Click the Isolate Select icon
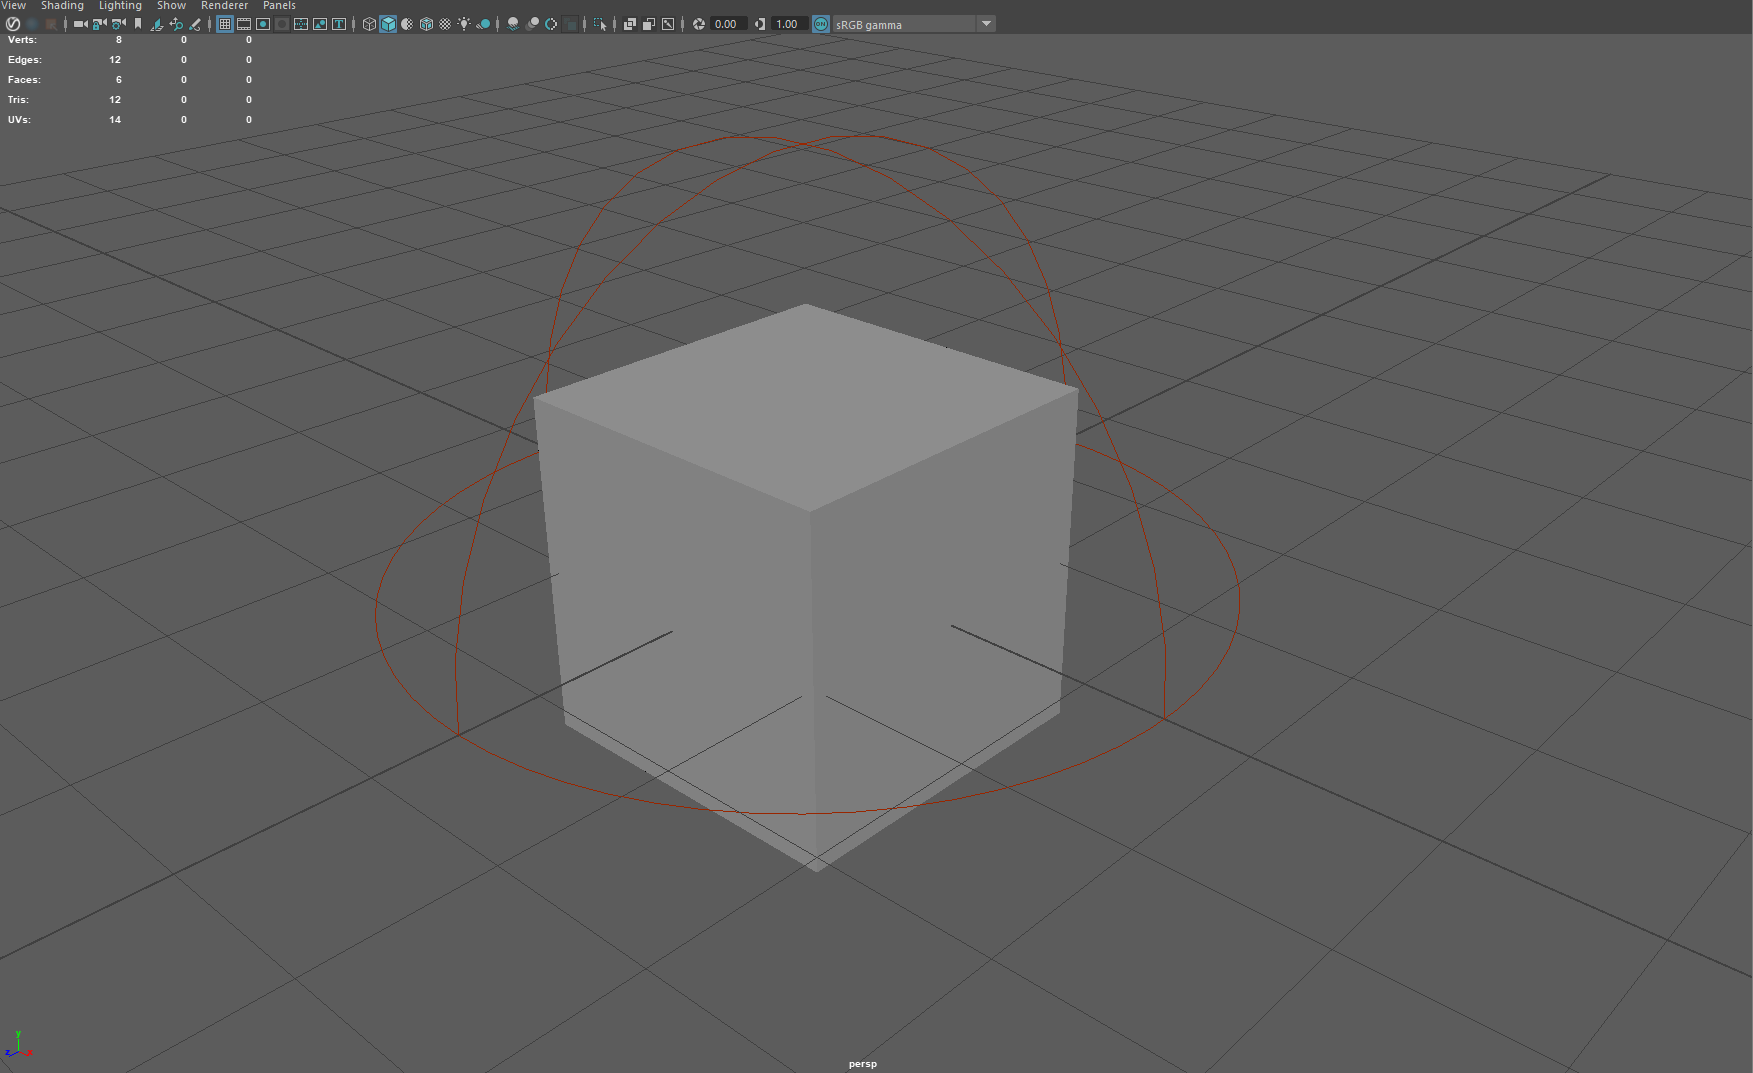 pos(600,24)
